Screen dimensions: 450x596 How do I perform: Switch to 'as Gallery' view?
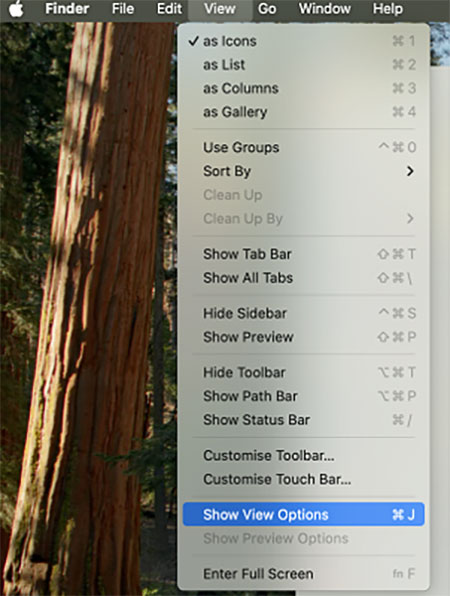pyautogui.click(x=303, y=112)
